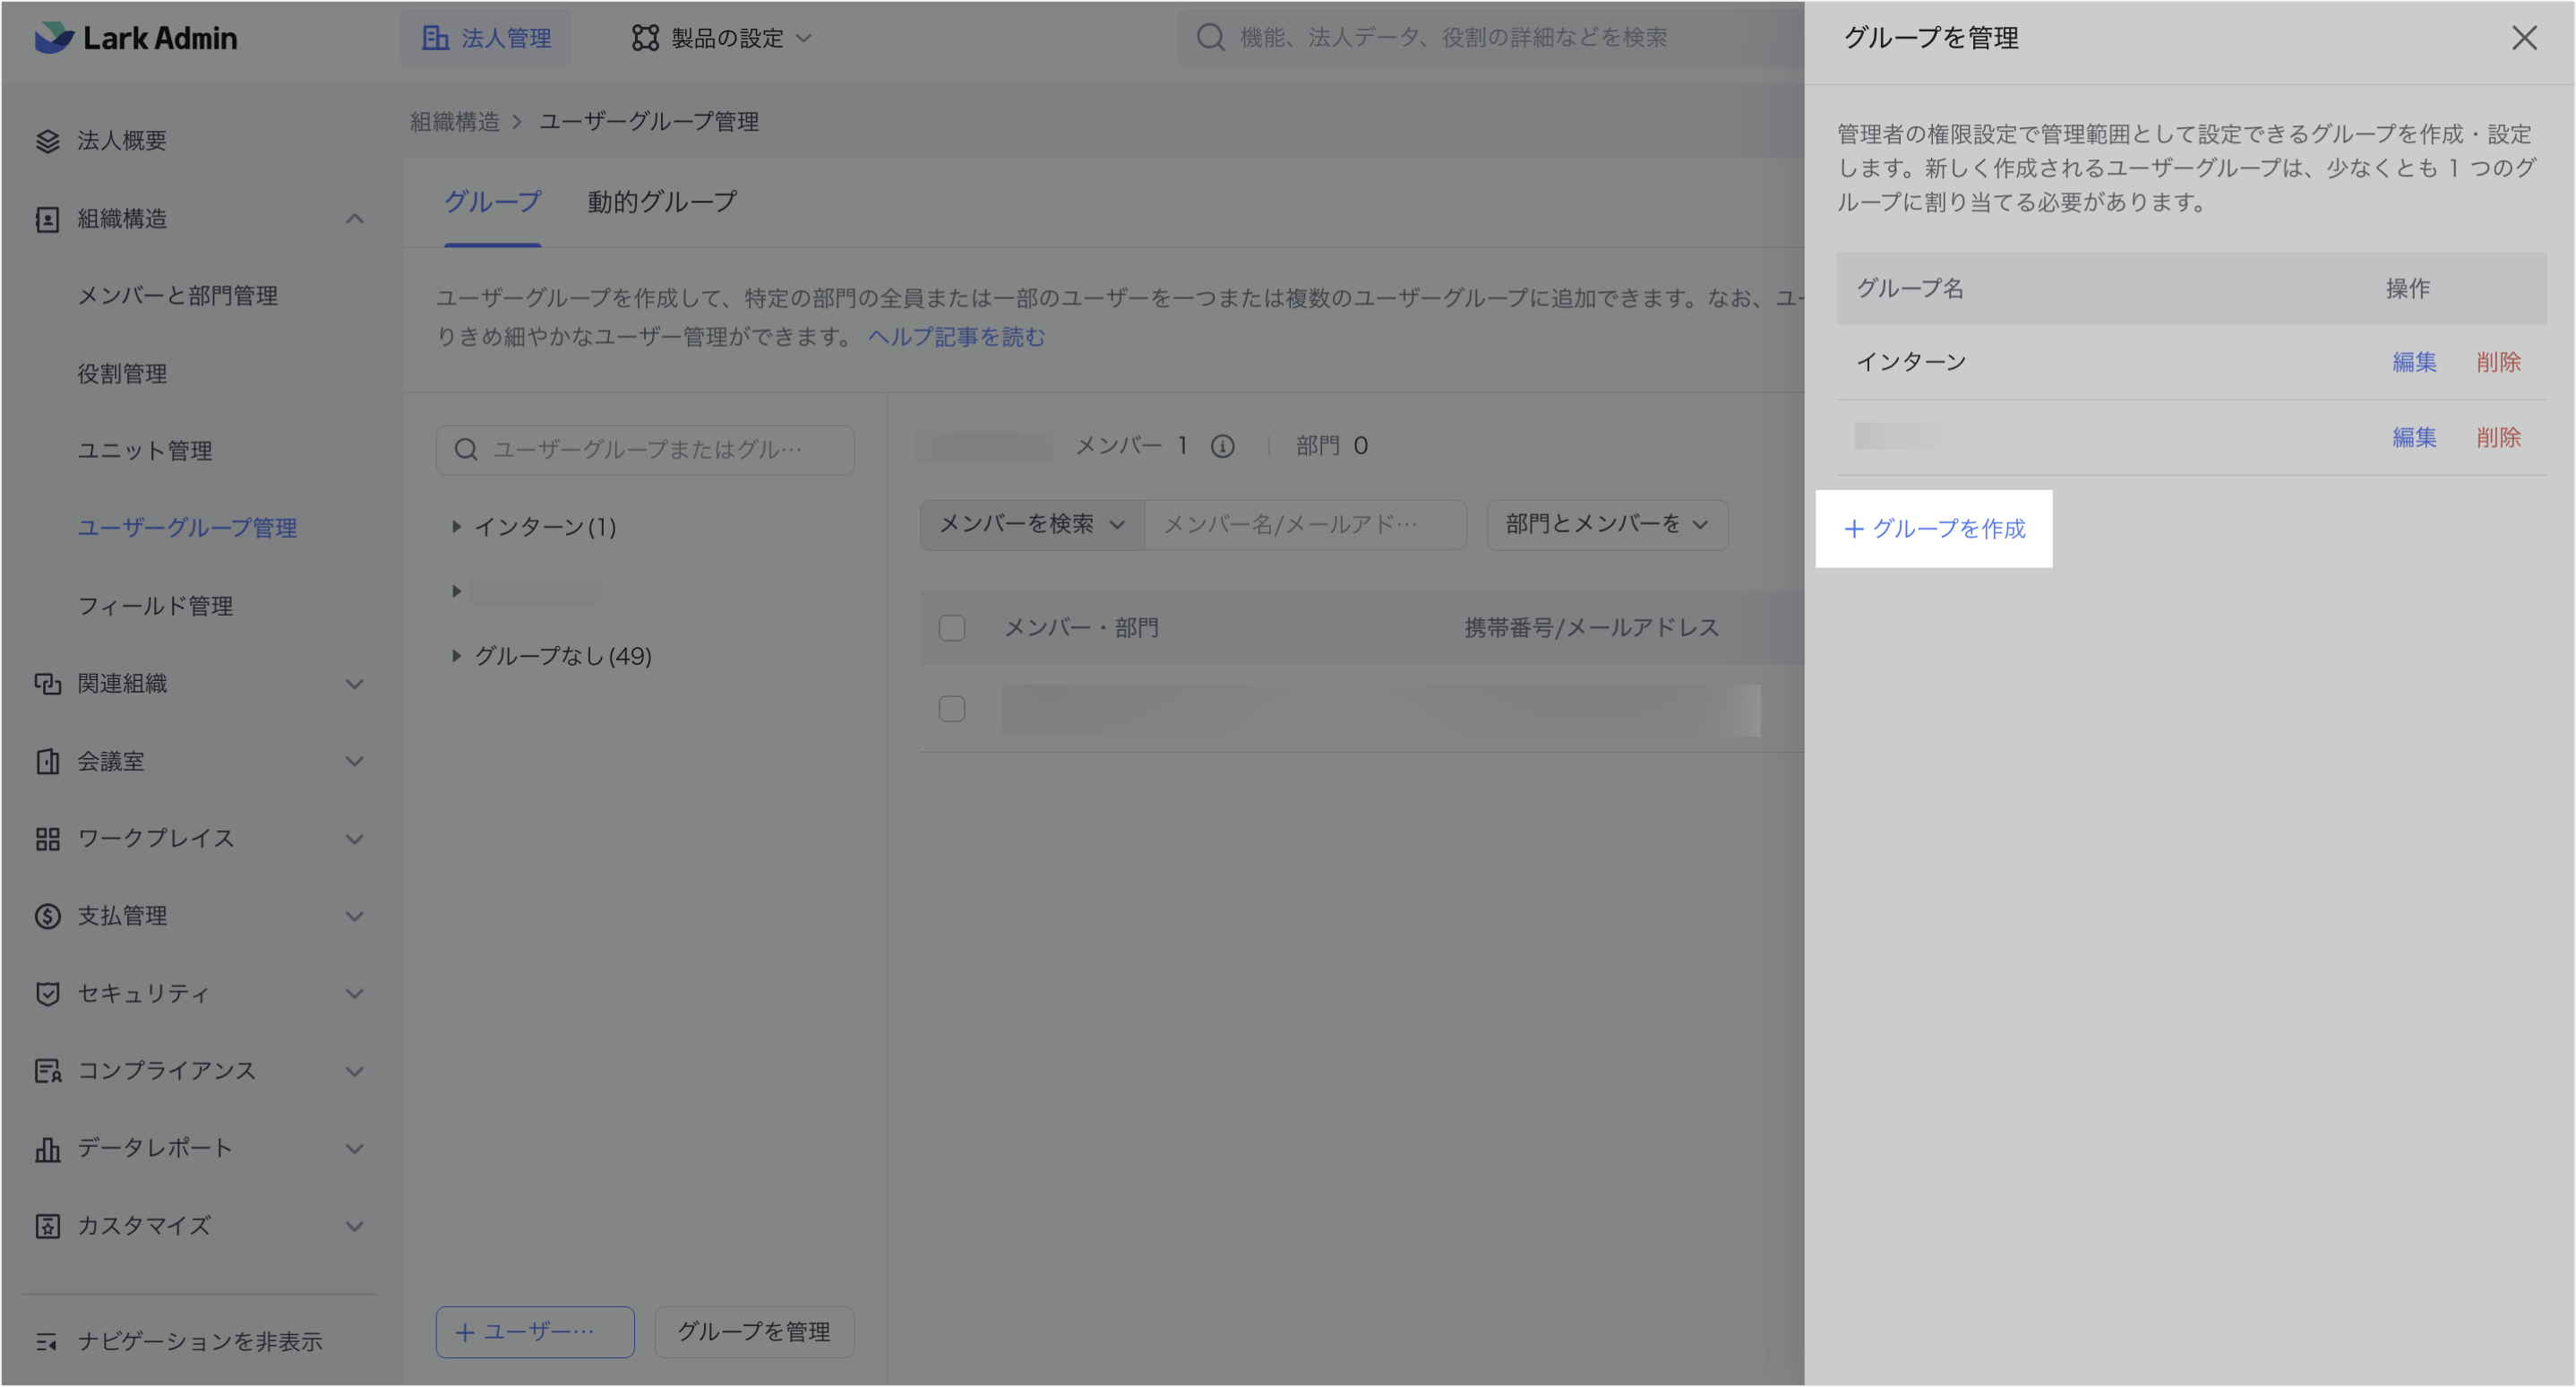Click the plus icon of グループを作成

coord(1853,529)
